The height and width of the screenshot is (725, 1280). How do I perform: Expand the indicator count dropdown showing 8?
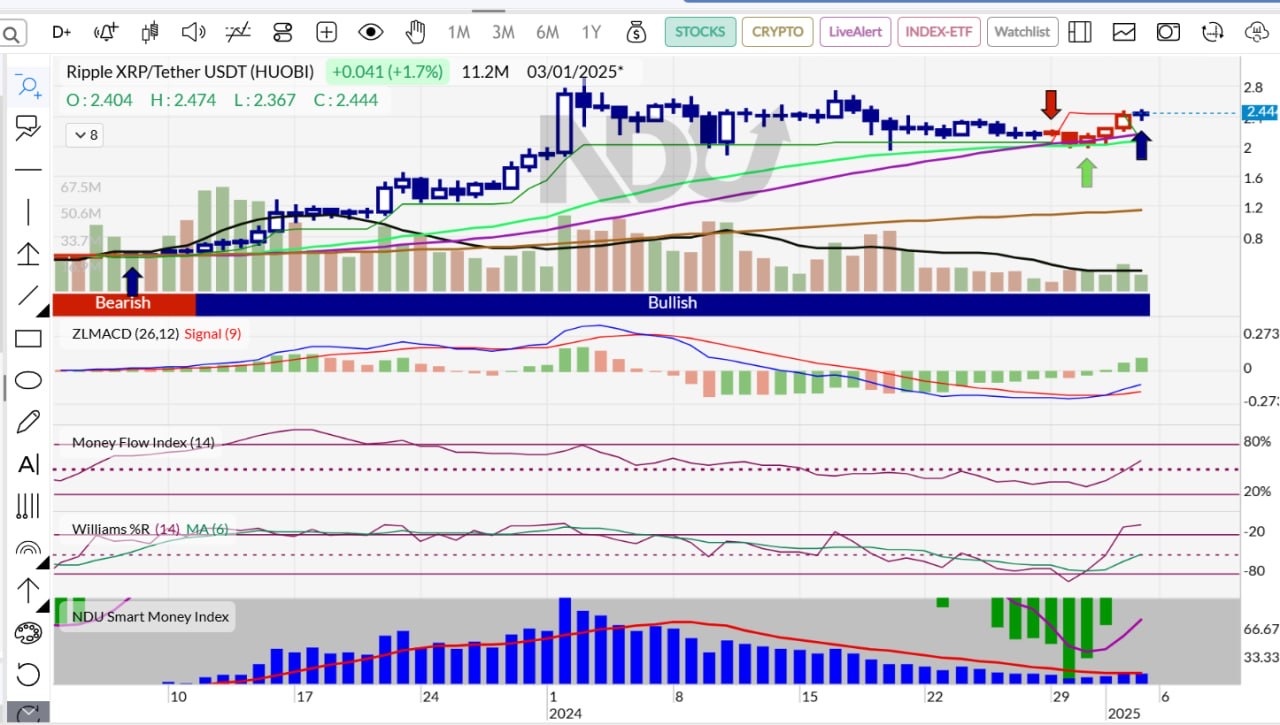84,134
